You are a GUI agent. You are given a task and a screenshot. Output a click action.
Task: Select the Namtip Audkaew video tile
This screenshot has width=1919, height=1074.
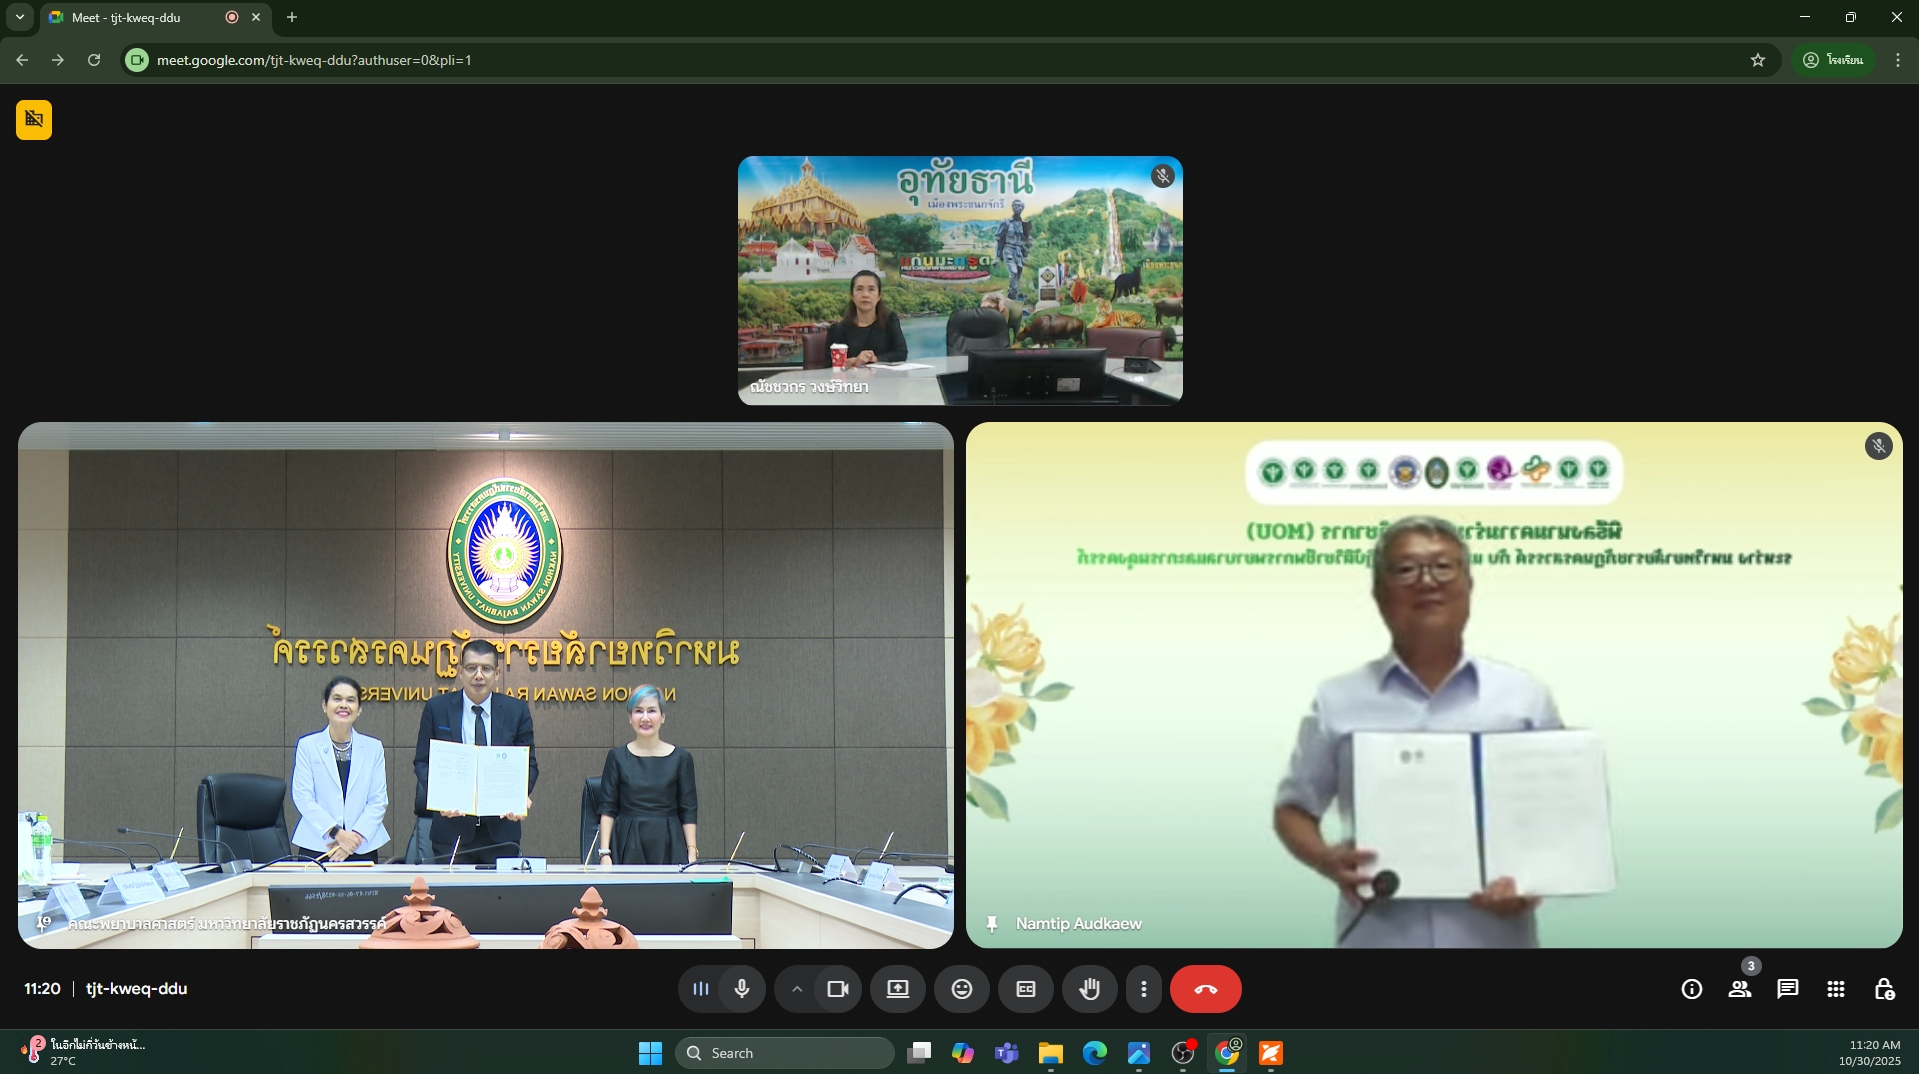[x=1433, y=685]
